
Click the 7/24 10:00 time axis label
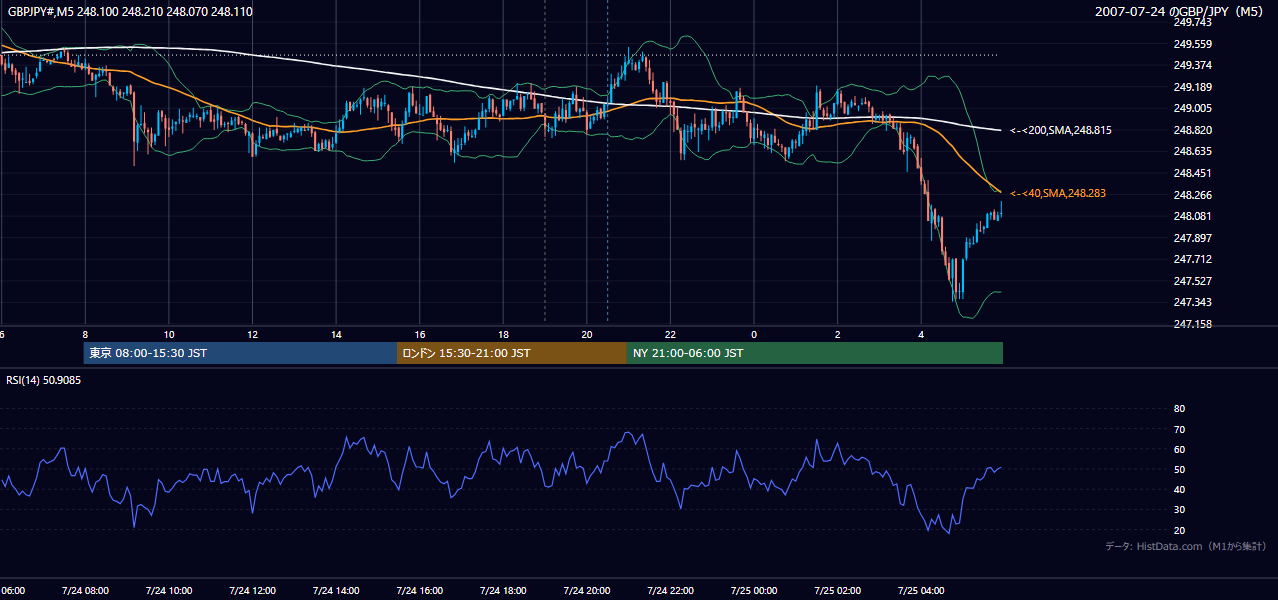(168, 590)
